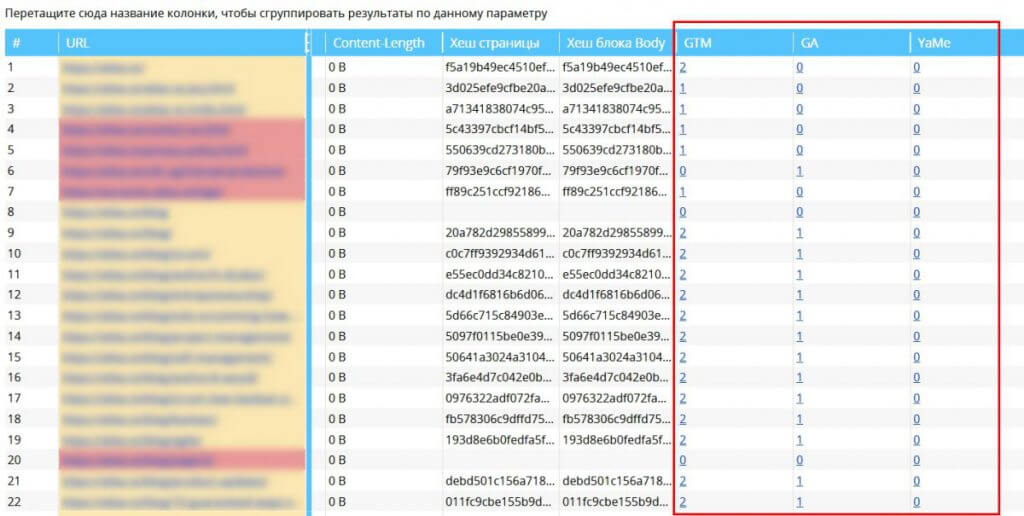This screenshot has width=1024, height=516.
Task: Open the GA value link in row 3
Action: point(800,108)
